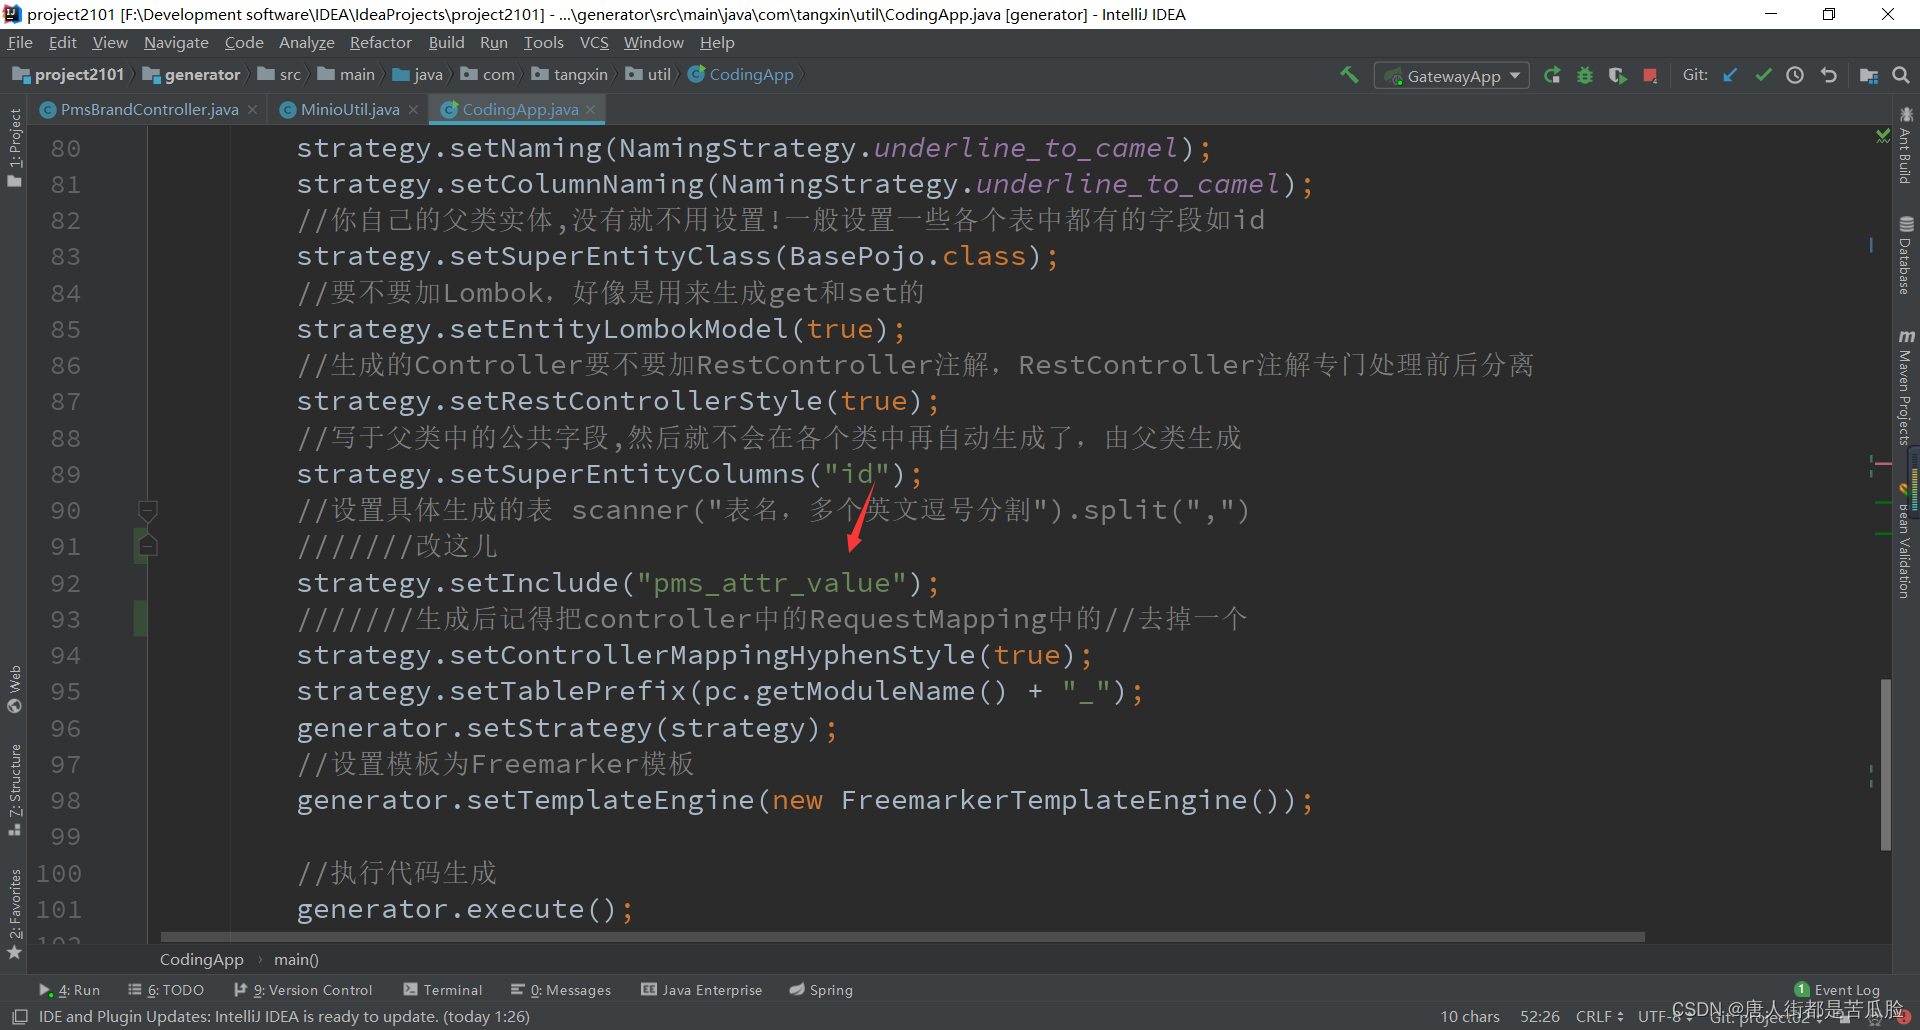Image resolution: width=1920 pixels, height=1030 pixels.
Task: Click main() in the bottom editor breadcrumb
Action: [296, 960]
